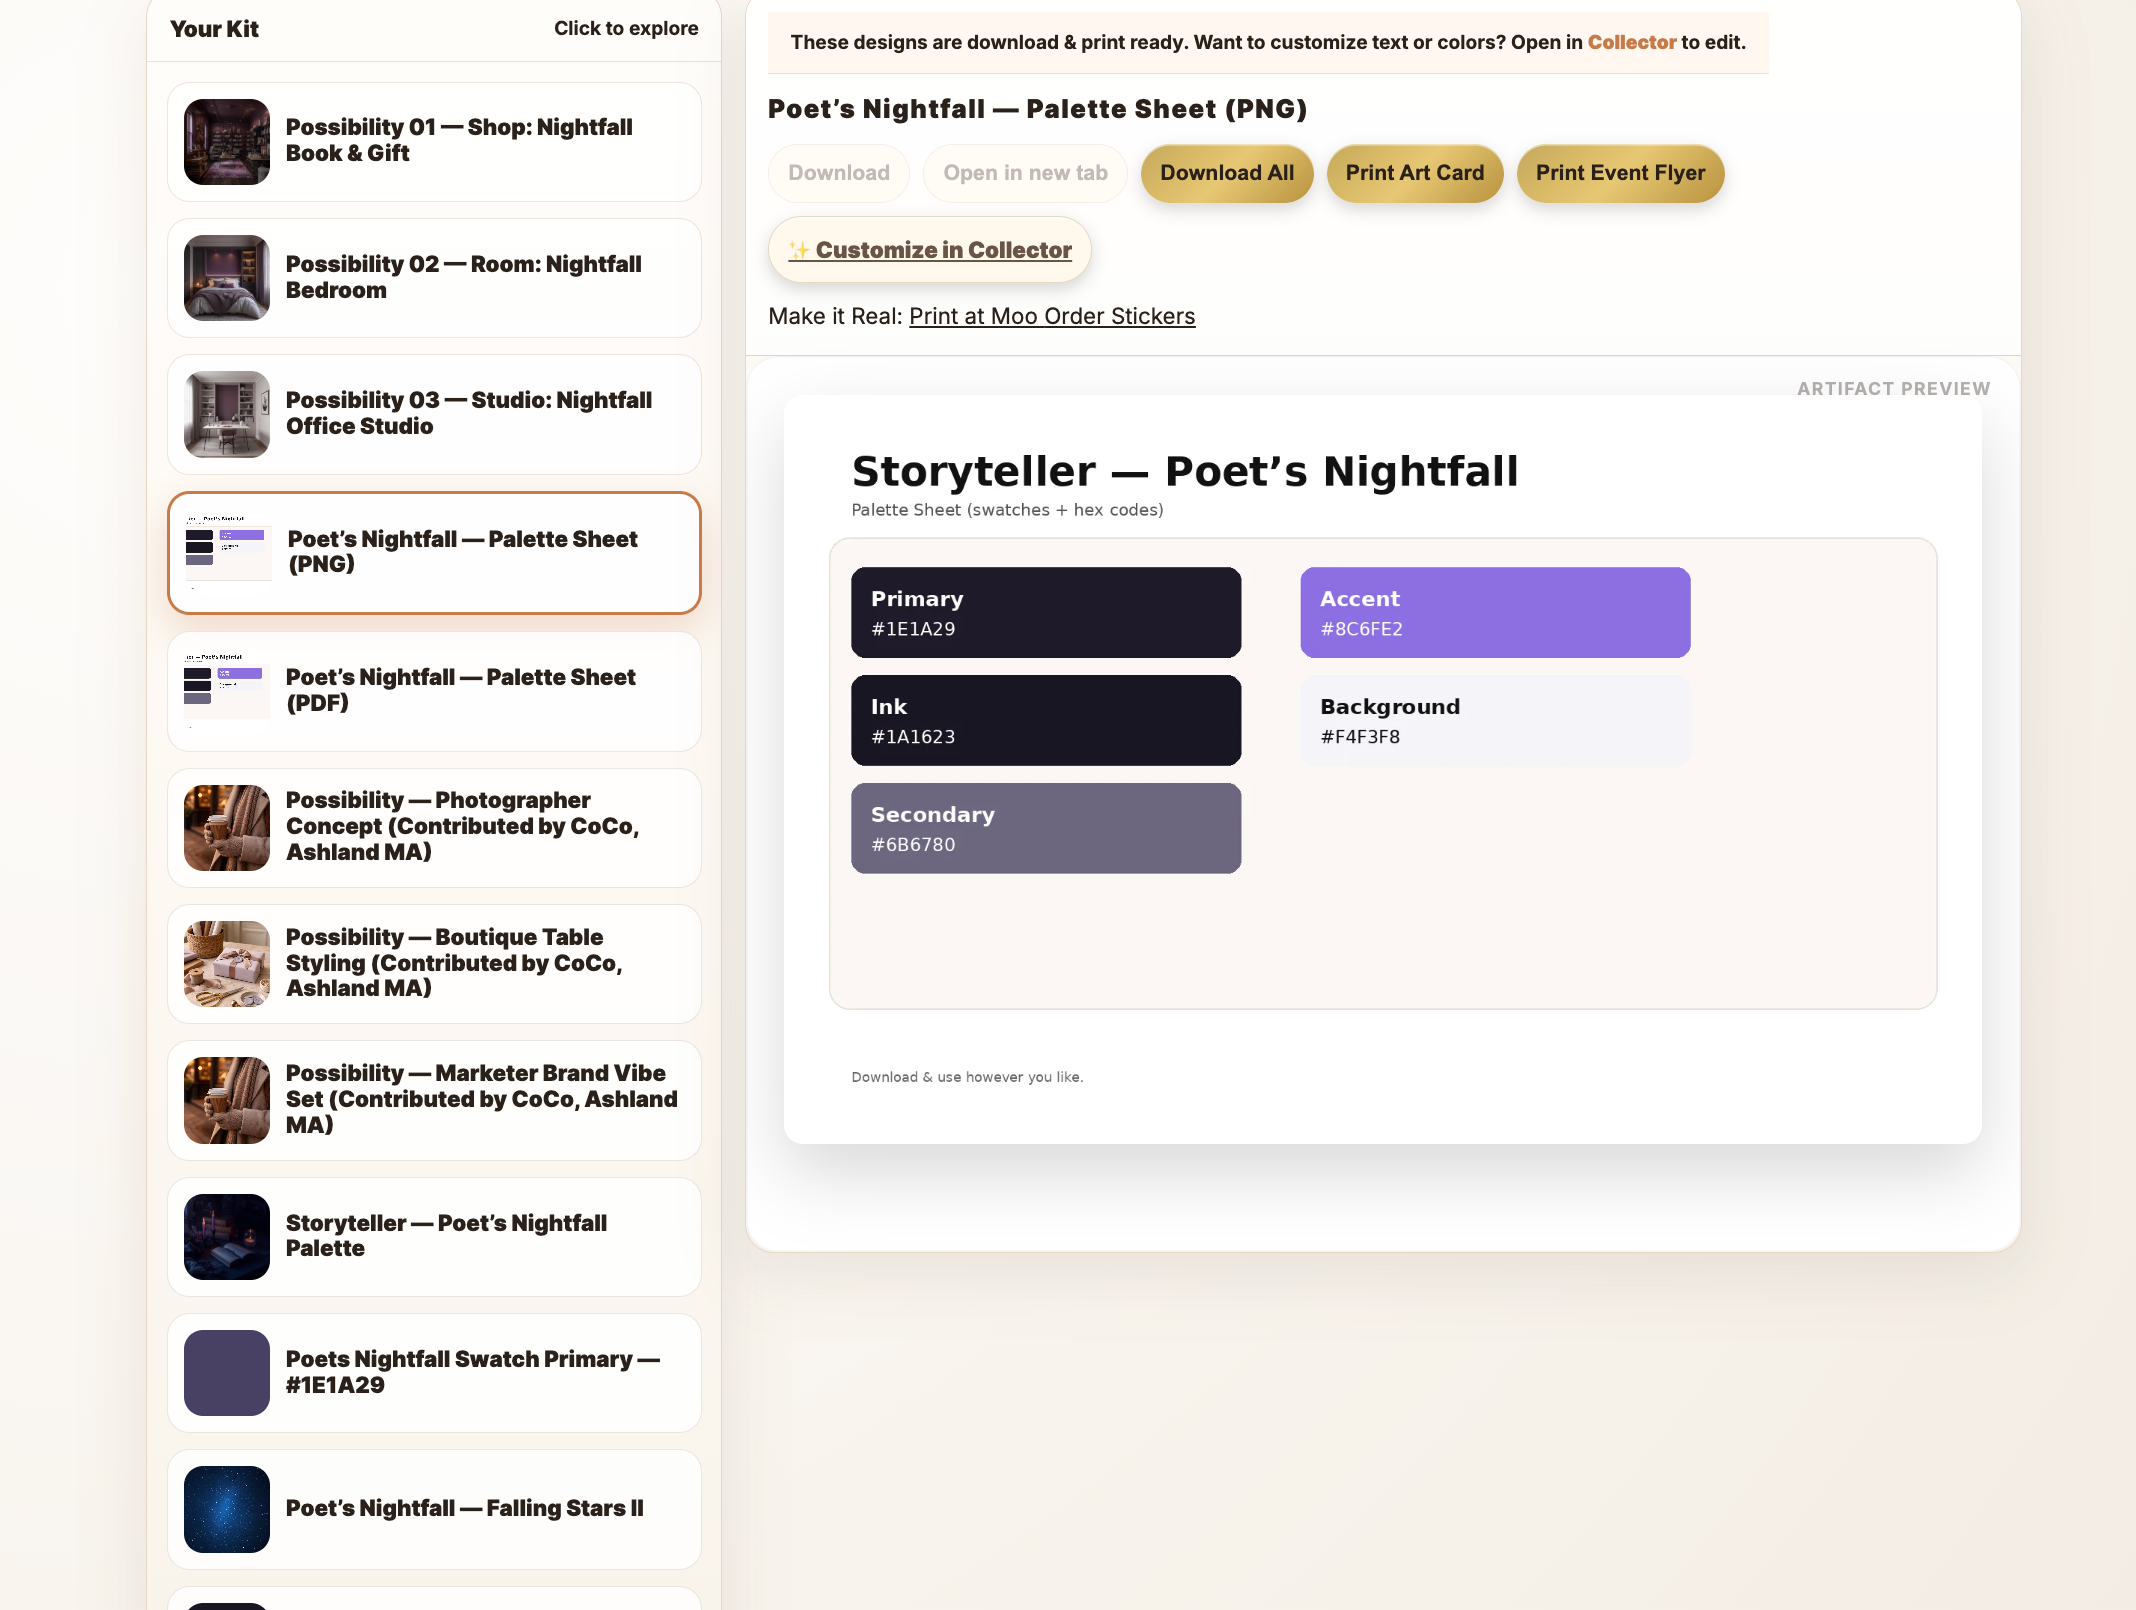This screenshot has width=2136, height=1610.
Task: Click the Palette Sheet (PDF) preview icon
Action: [x=227, y=690]
